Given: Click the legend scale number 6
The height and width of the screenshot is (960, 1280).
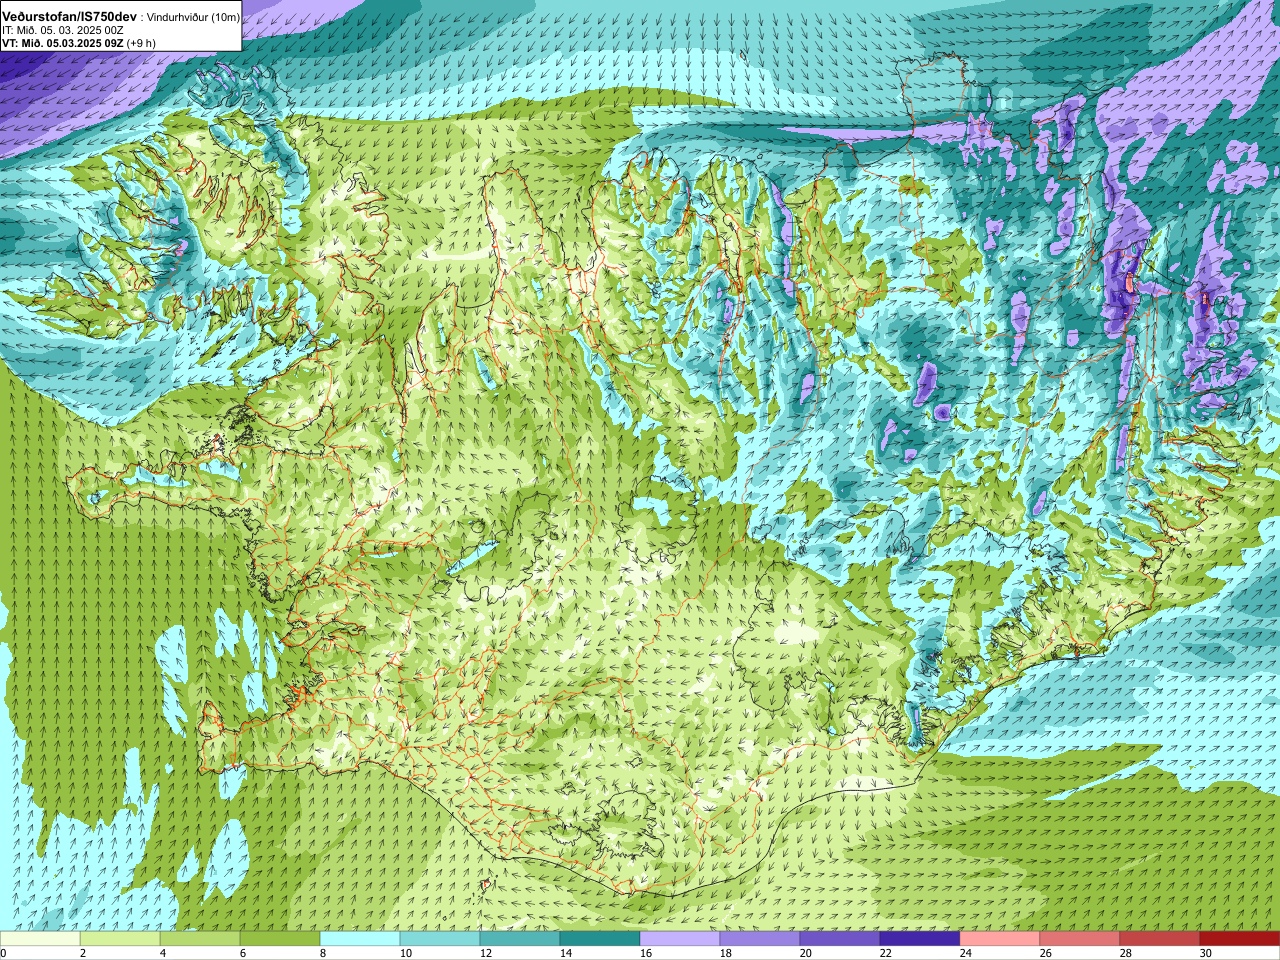Looking at the screenshot, I should pos(243,953).
